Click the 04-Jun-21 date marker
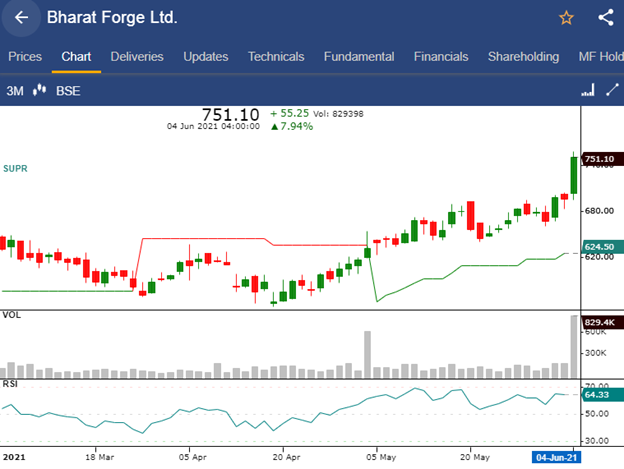Viewport: 624px width, 469px height. pyautogui.click(x=556, y=457)
